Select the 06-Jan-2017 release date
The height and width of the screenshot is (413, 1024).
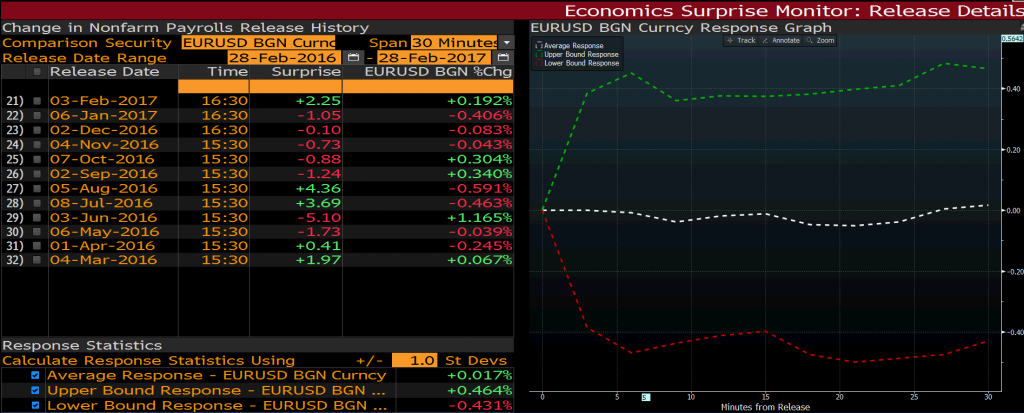click(104, 115)
